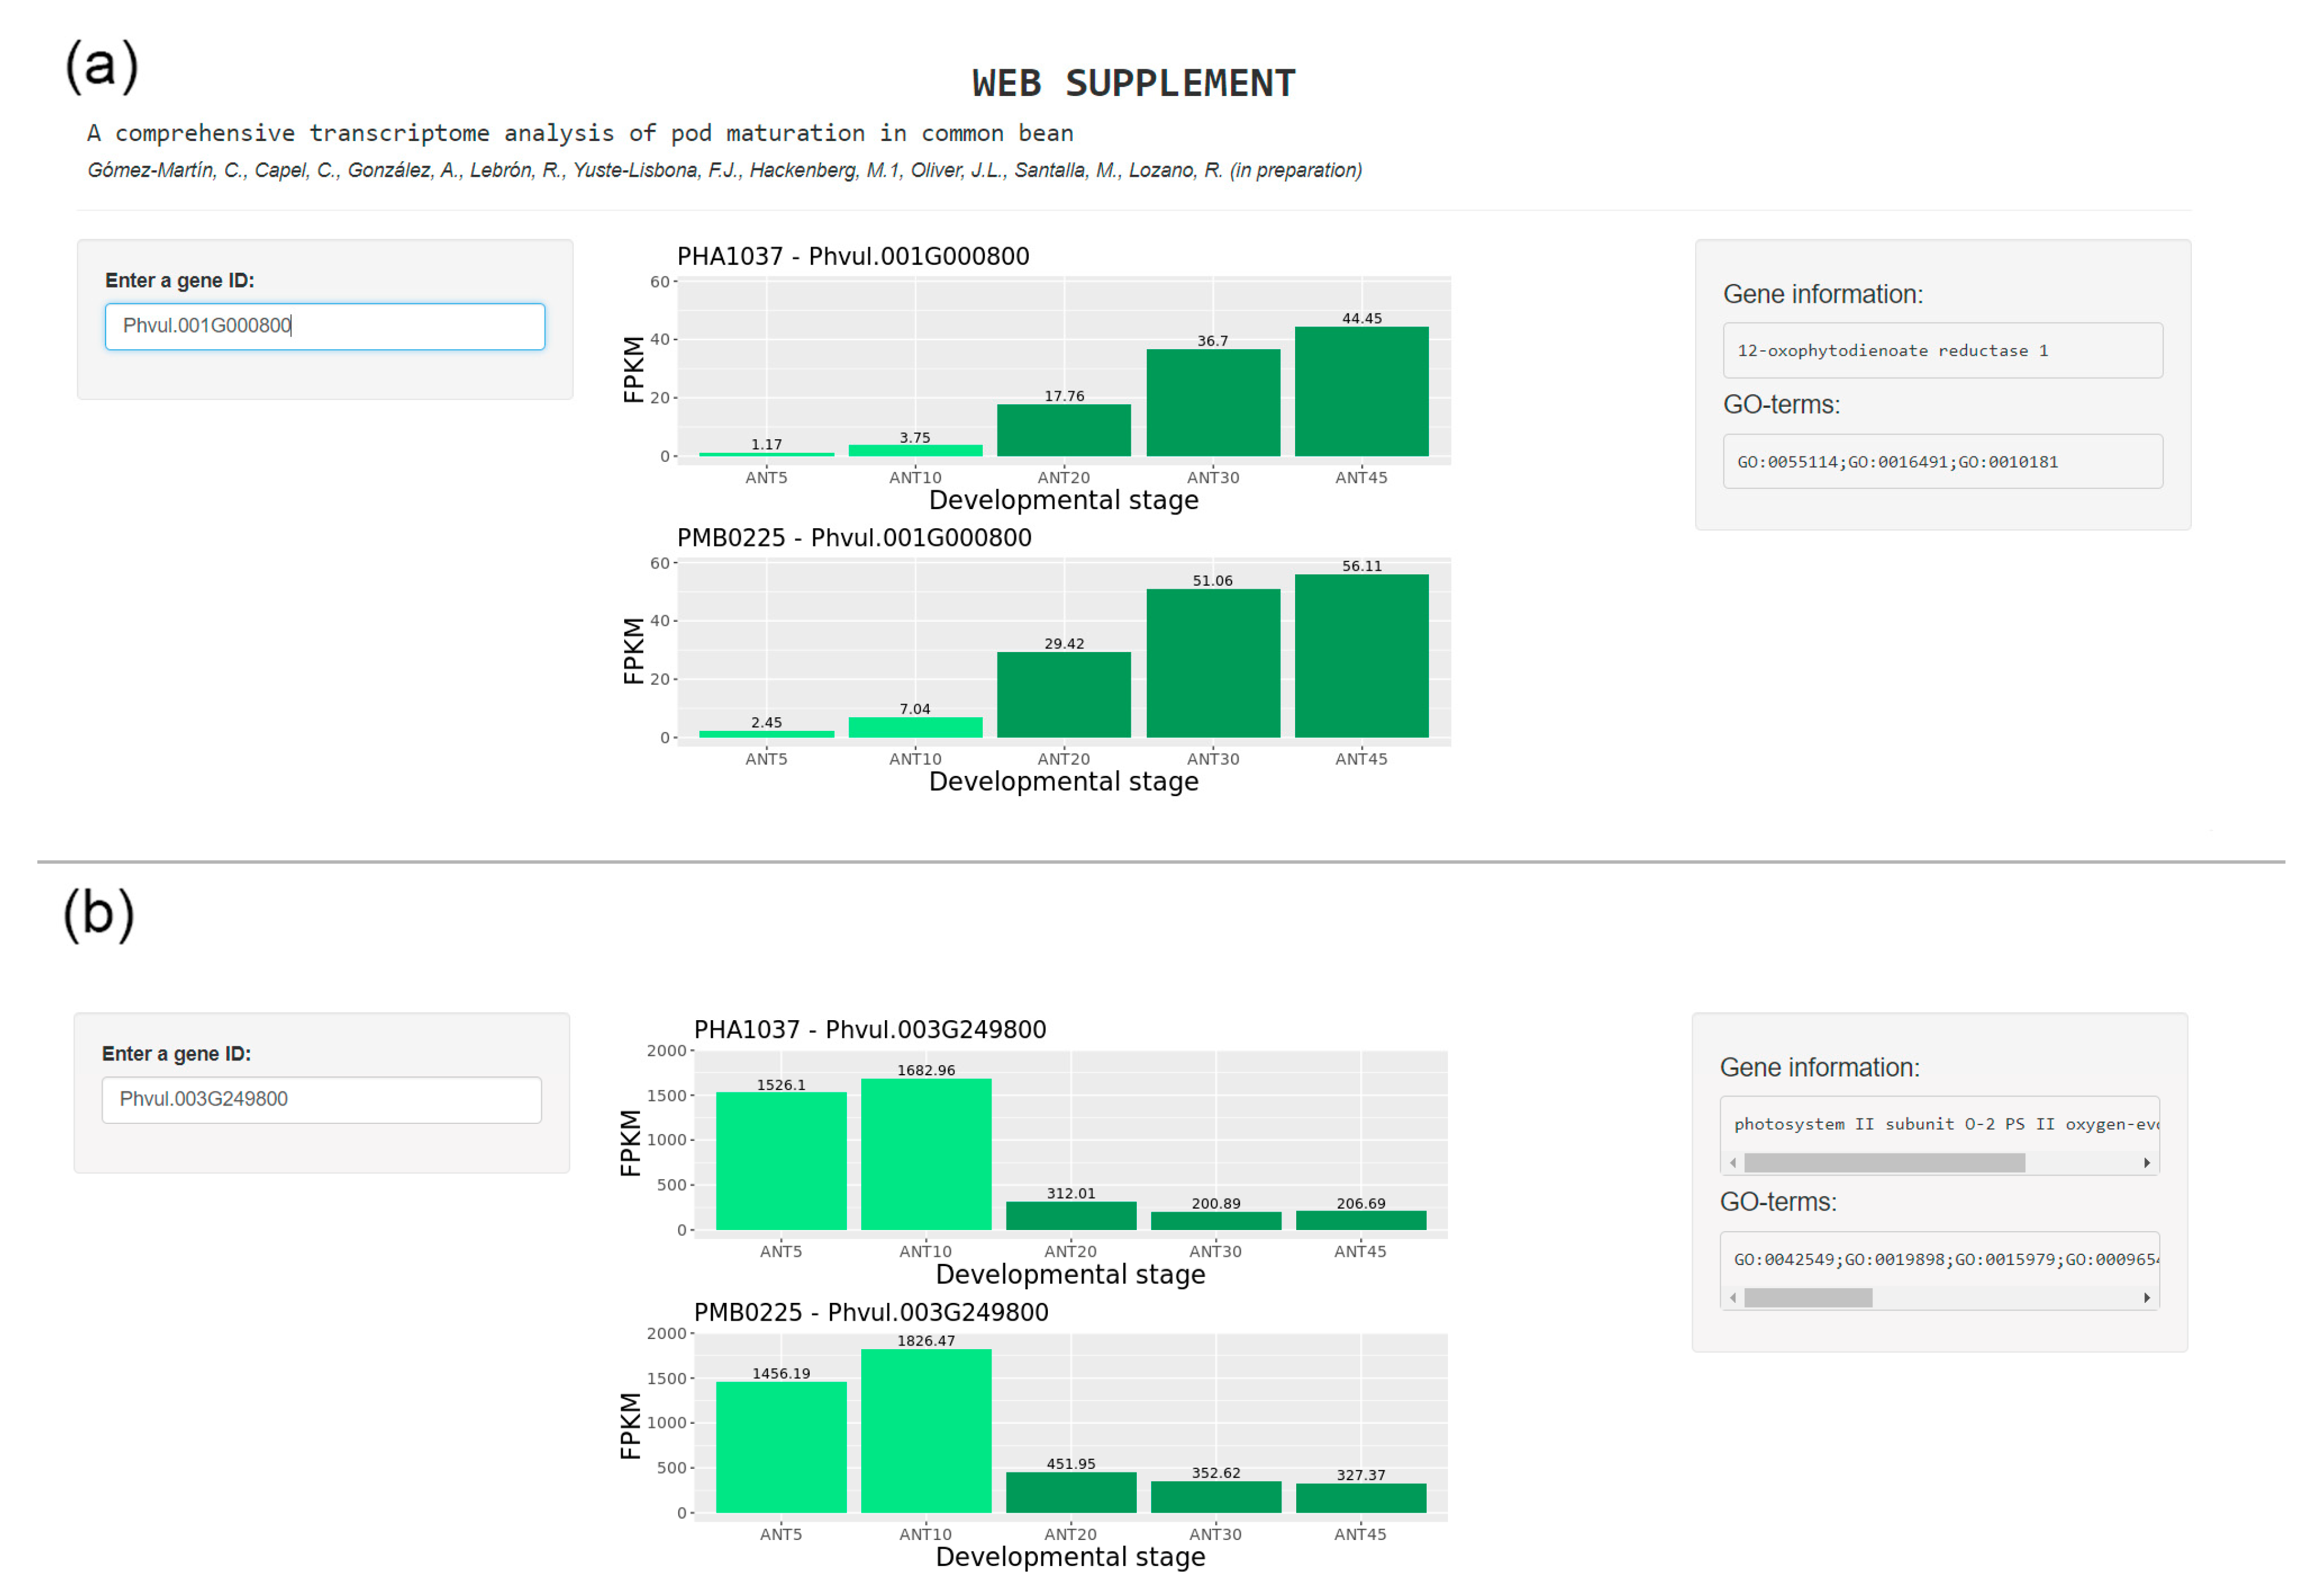Click right scroll arrow under GO:0042549 terms box
The width and height of the screenshot is (2324, 1591).
coord(2146,1298)
